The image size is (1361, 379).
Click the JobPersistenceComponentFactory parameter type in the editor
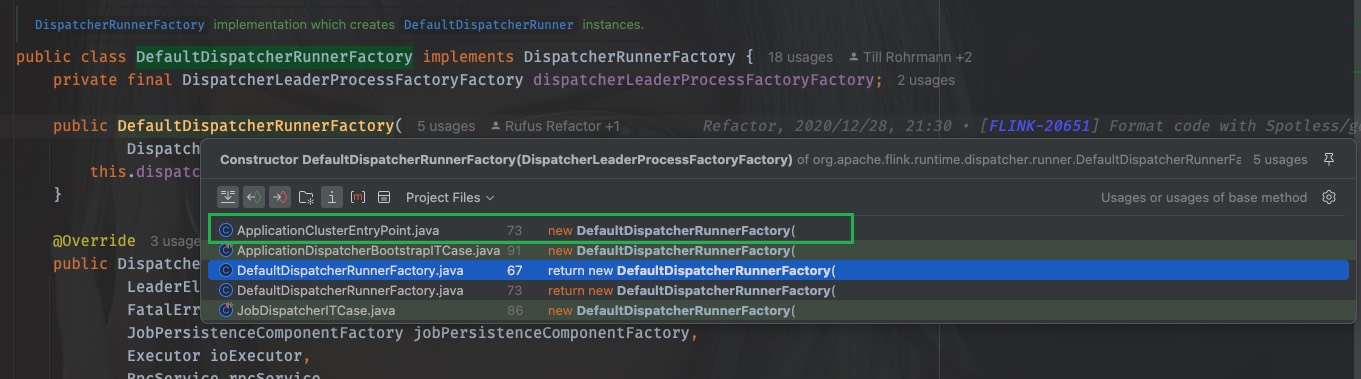point(265,332)
